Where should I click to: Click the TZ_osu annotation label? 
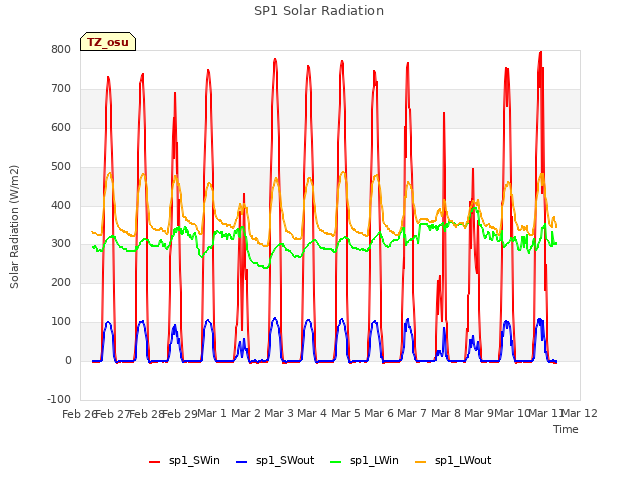point(108,42)
